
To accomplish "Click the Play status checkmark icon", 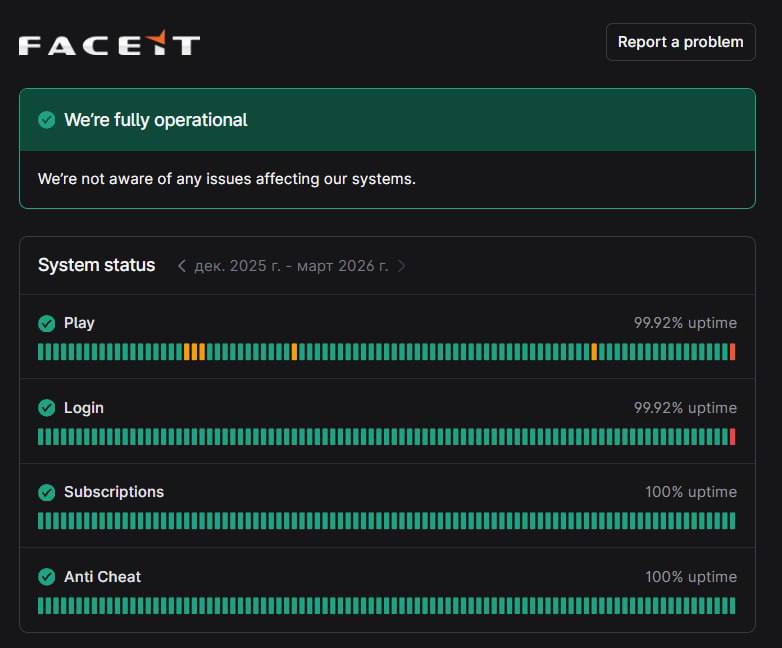I will (46, 323).
